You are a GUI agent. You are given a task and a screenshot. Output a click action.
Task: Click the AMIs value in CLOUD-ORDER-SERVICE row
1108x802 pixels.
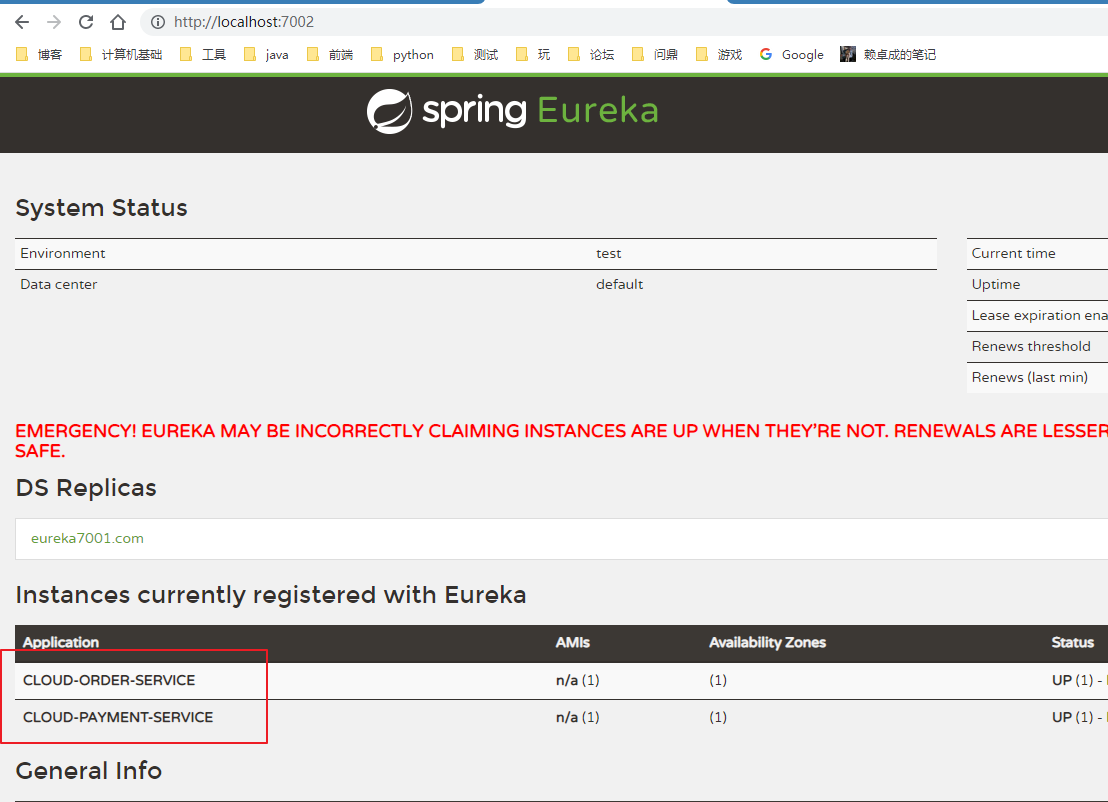click(577, 680)
